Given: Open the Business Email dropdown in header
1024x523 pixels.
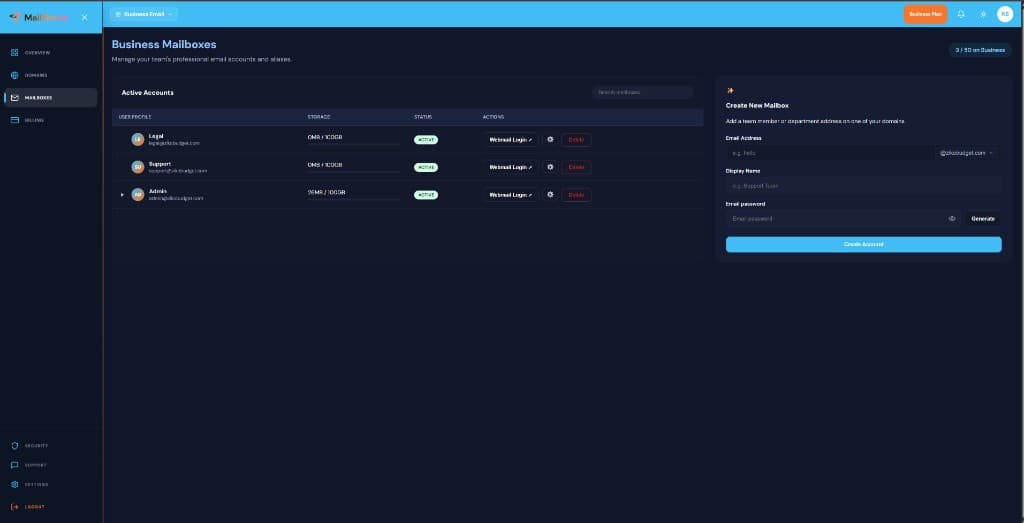Looking at the screenshot, I should point(144,14).
